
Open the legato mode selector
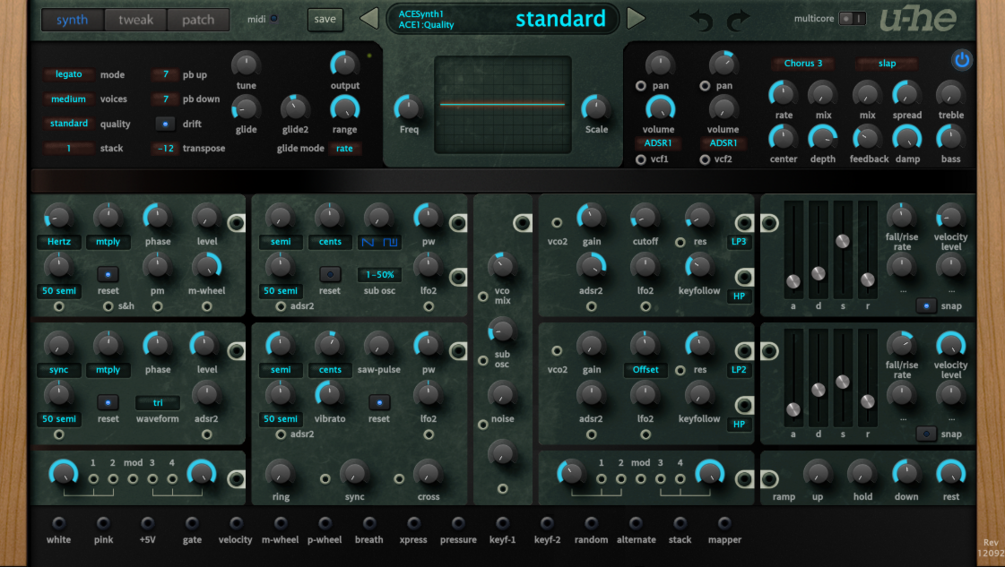(x=69, y=74)
